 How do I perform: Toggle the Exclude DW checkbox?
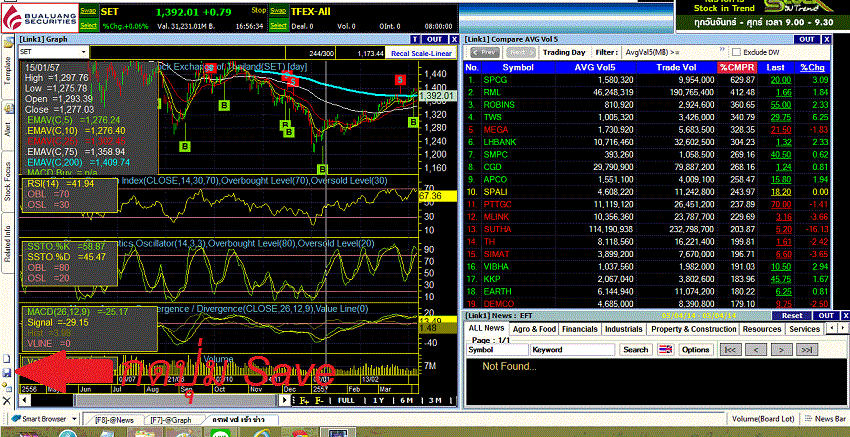[x=736, y=52]
